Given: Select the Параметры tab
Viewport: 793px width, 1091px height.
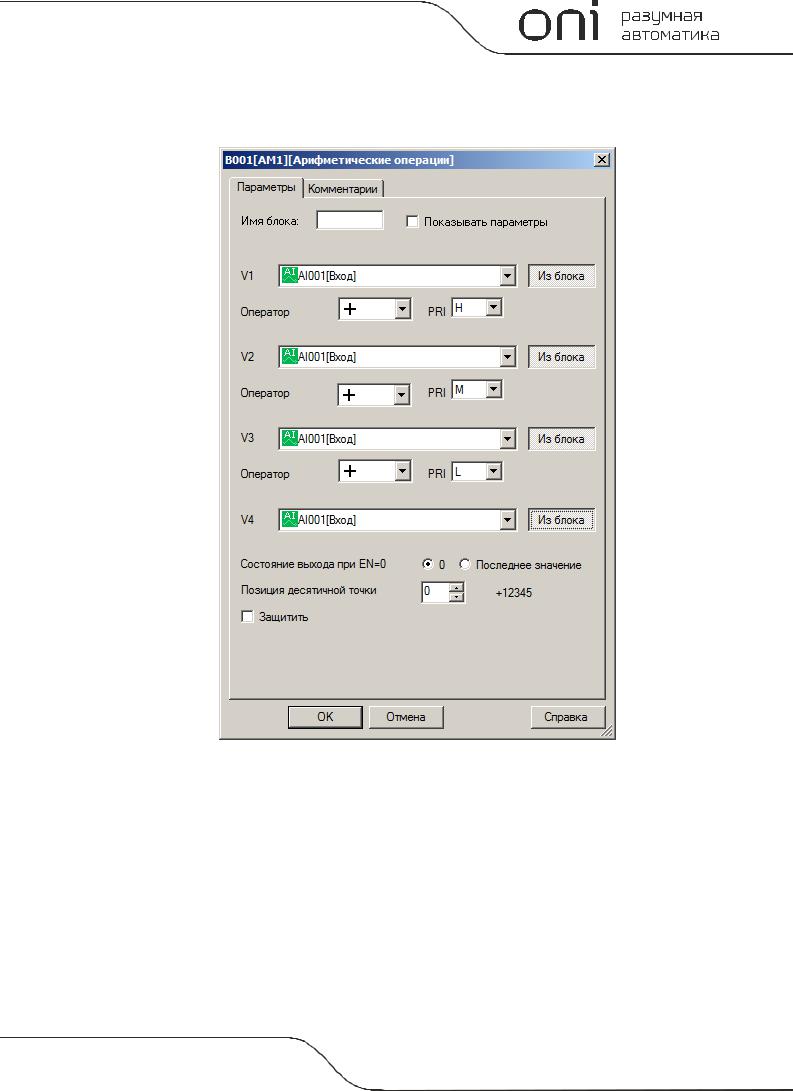Looking at the screenshot, I should click(x=266, y=187).
